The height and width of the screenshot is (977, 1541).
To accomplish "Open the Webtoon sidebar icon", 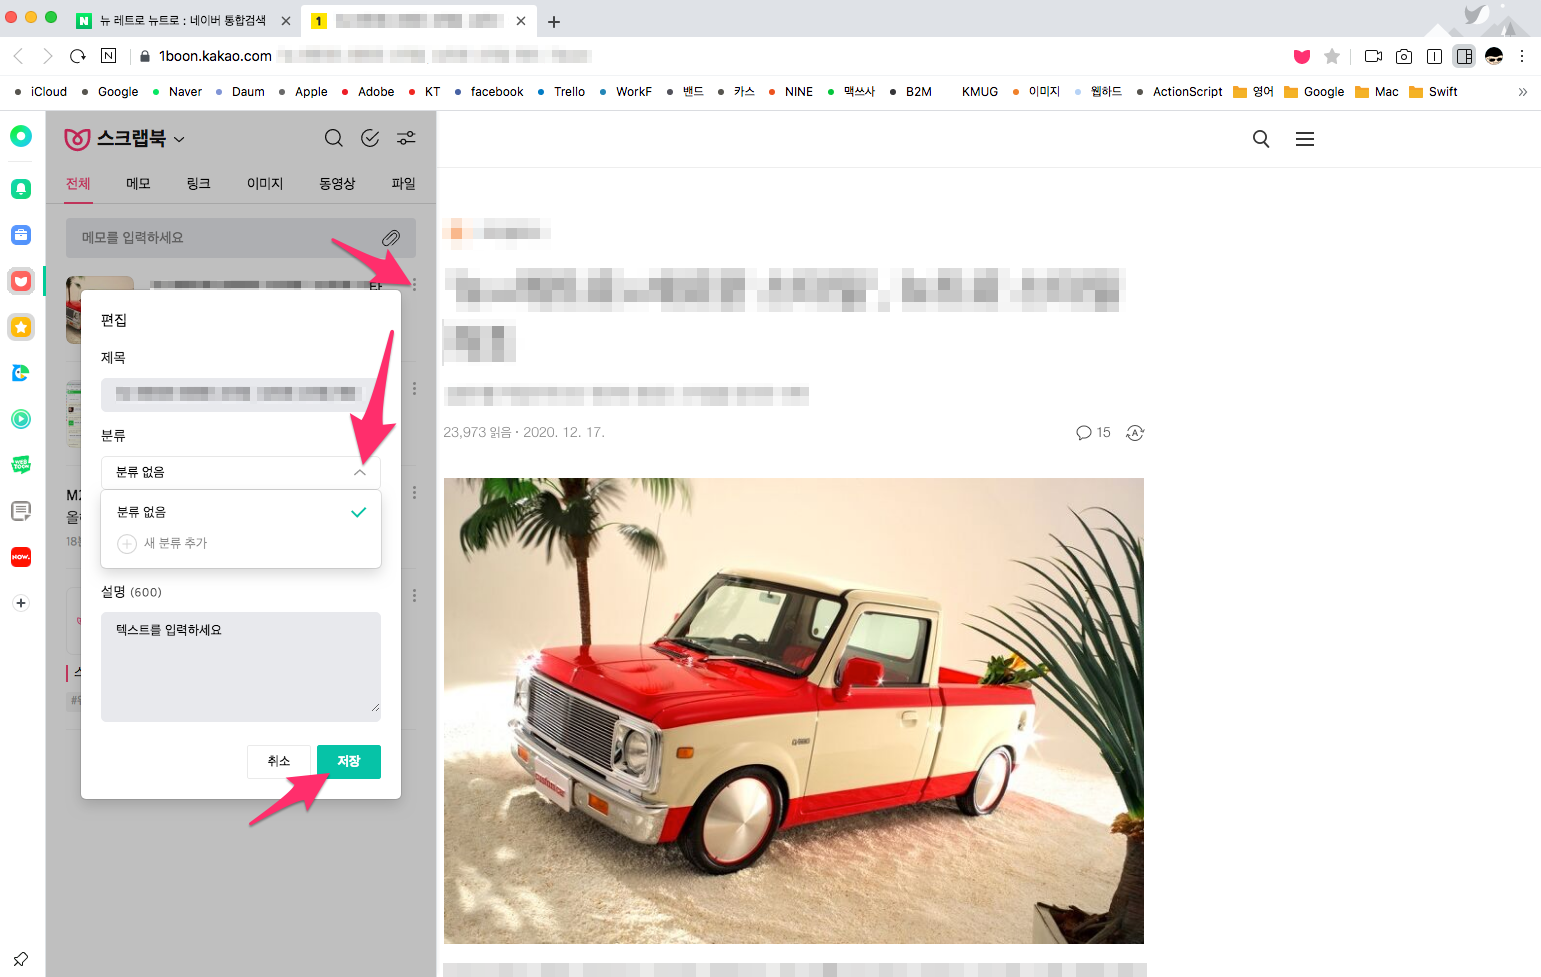I will (x=21, y=465).
